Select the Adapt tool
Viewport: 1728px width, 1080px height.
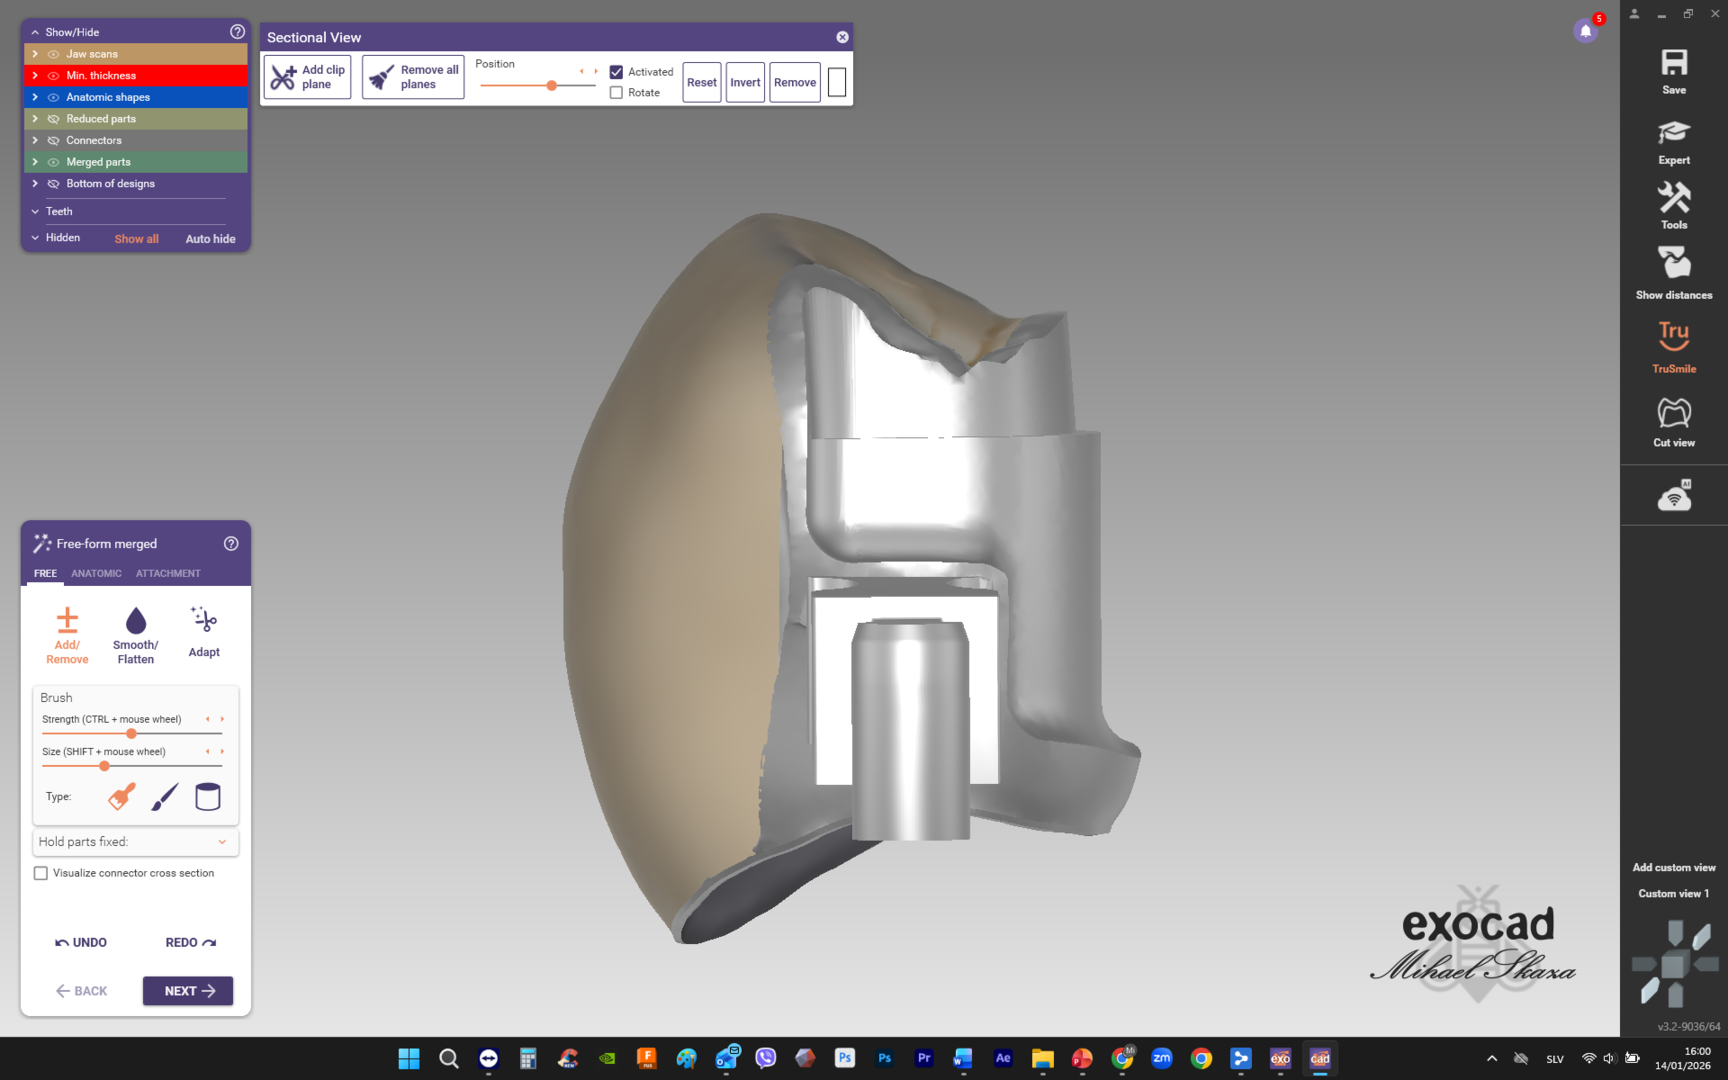pyautogui.click(x=204, y=632)
